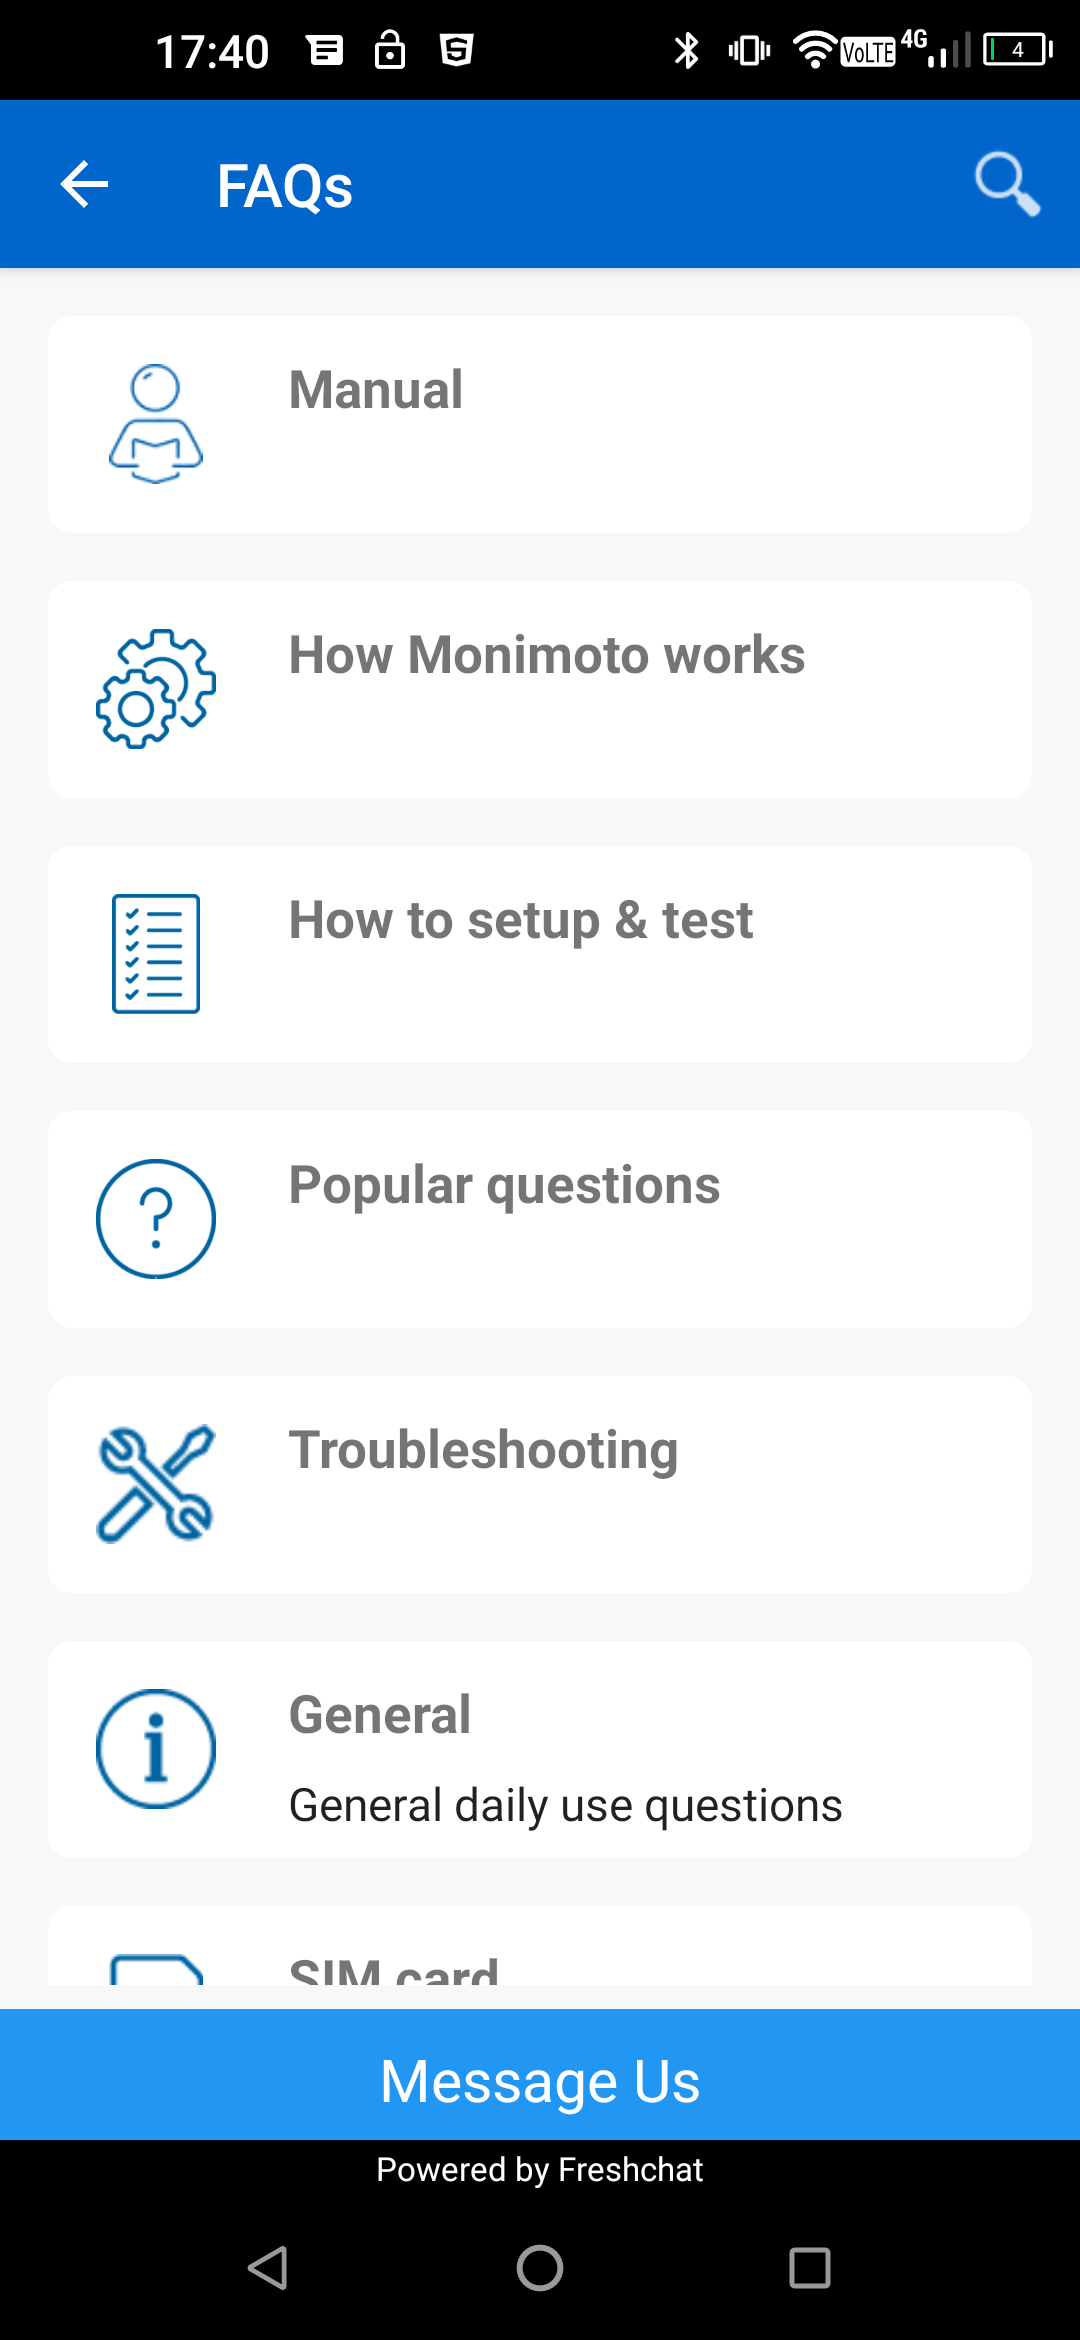Tap the info circle icon for General
The width and height of the screenshot is (1080, 2340).
(156, 1749)
